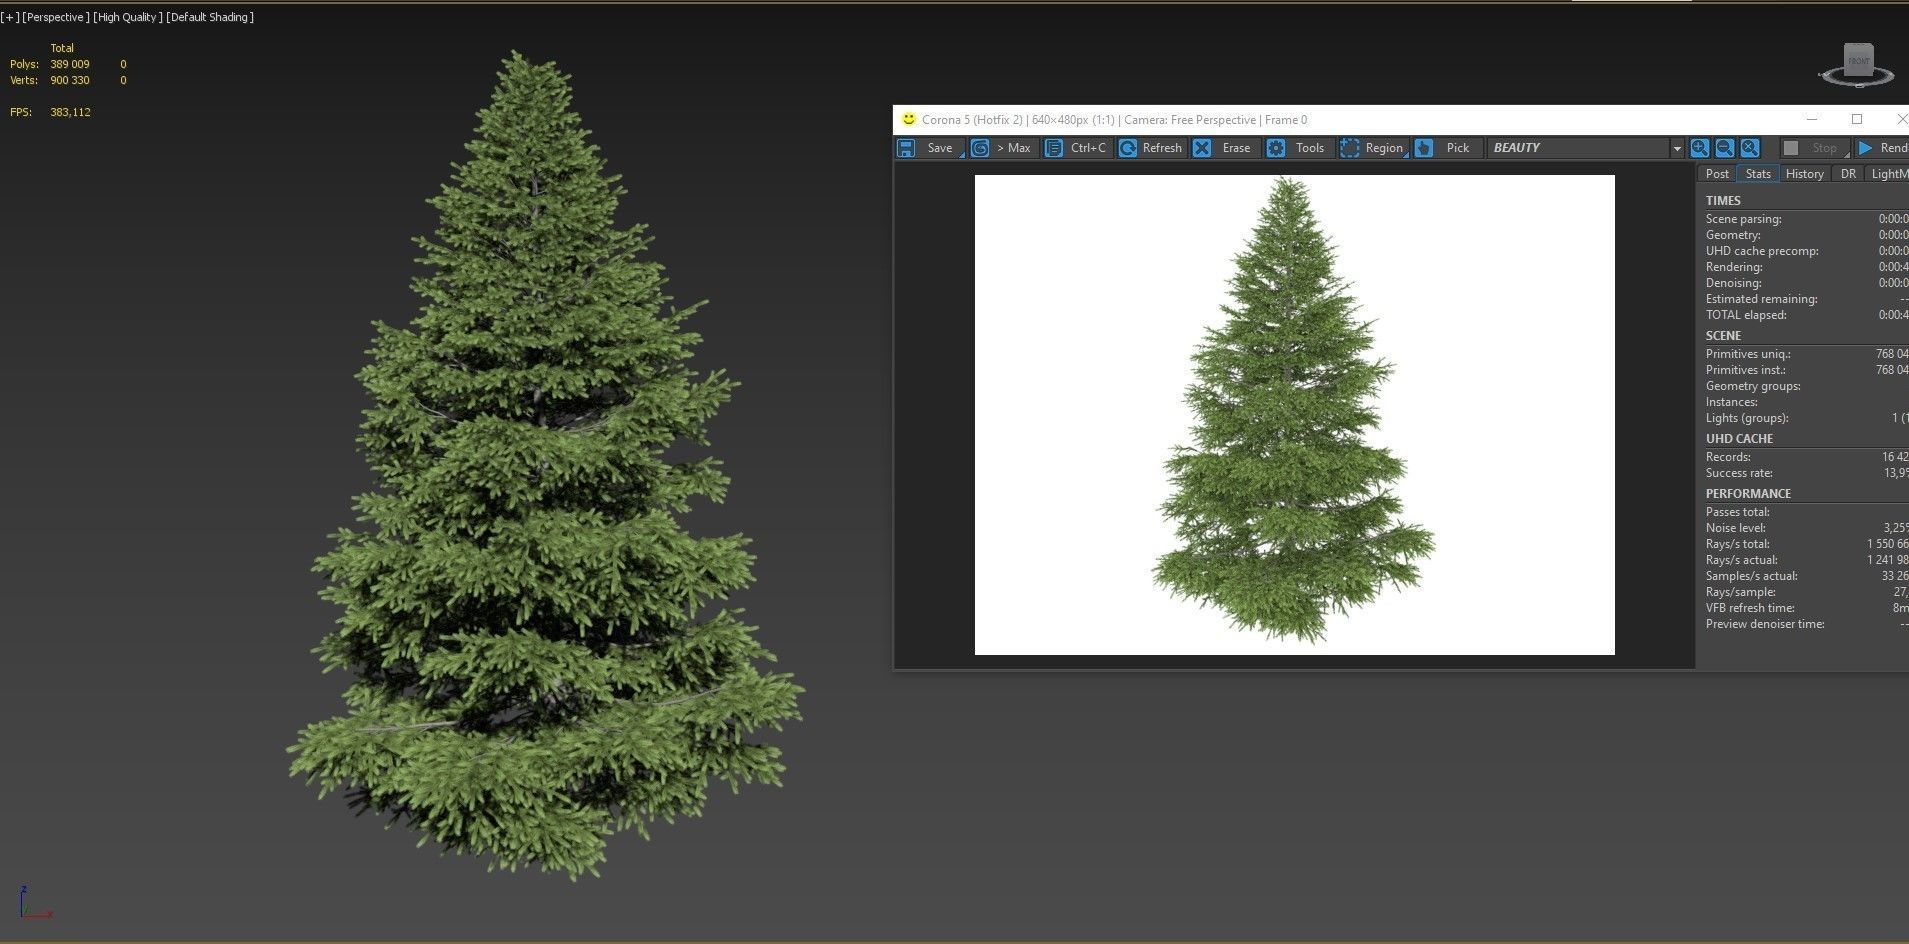
Task: Click the PERFORMANCE section heading
Action: click(x=1748, y=494)
